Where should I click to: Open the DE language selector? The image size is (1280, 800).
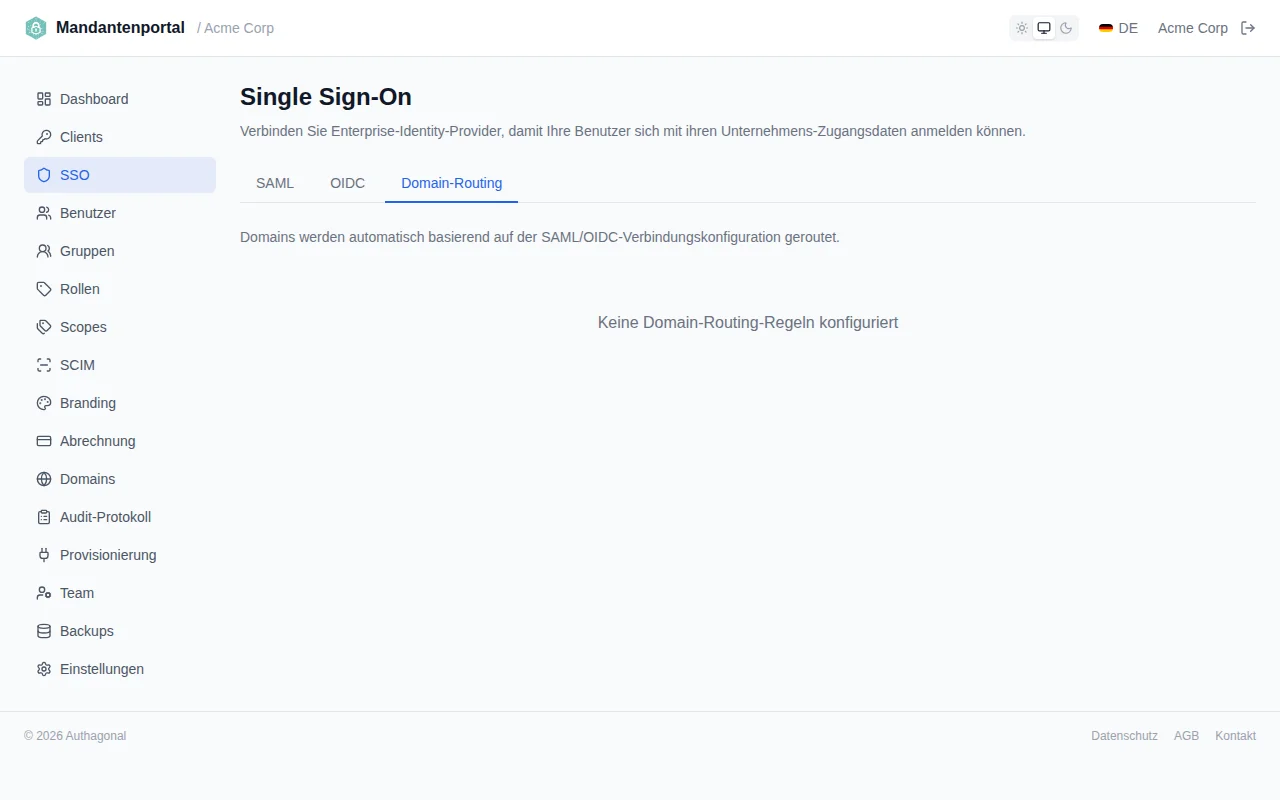coord(1118,28)
